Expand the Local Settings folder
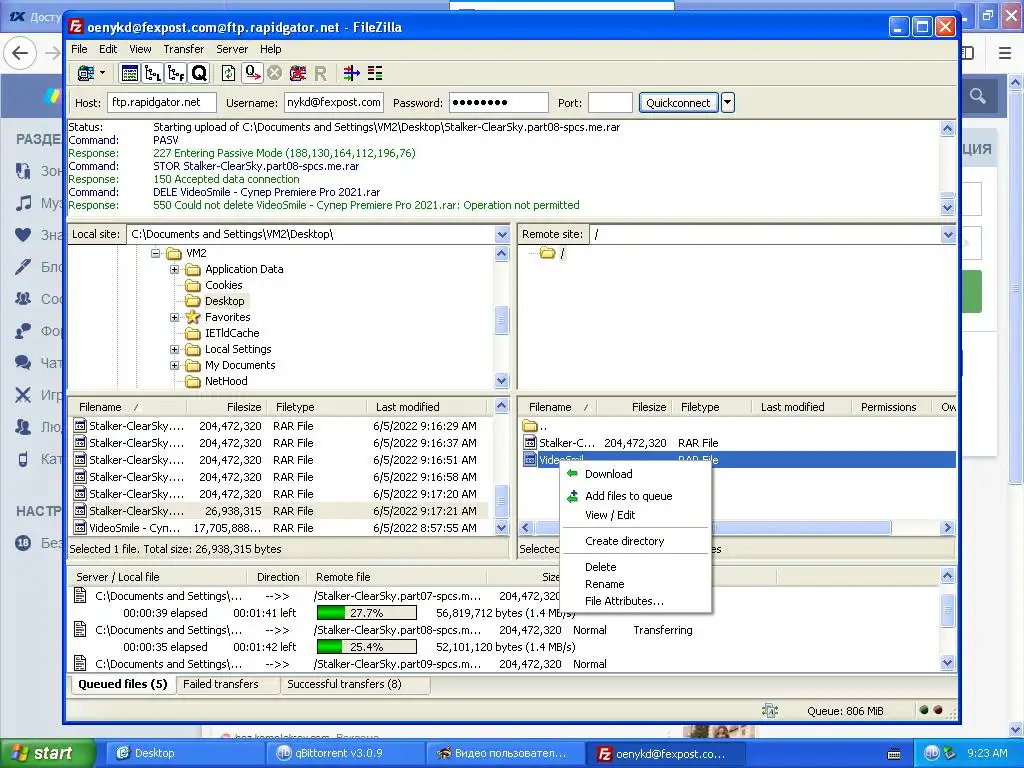The image size is (1024, 768). pyautogui.click(x=174, y=349)
